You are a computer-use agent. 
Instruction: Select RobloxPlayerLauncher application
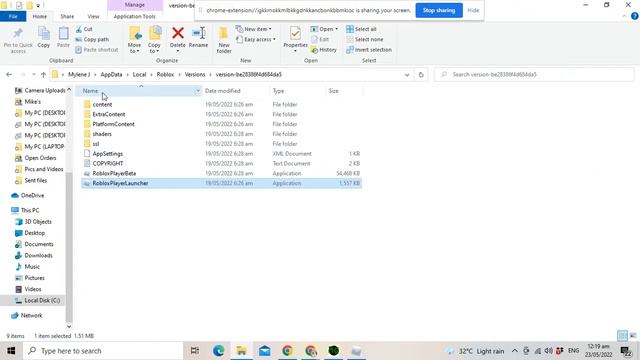tap(221, 183)
